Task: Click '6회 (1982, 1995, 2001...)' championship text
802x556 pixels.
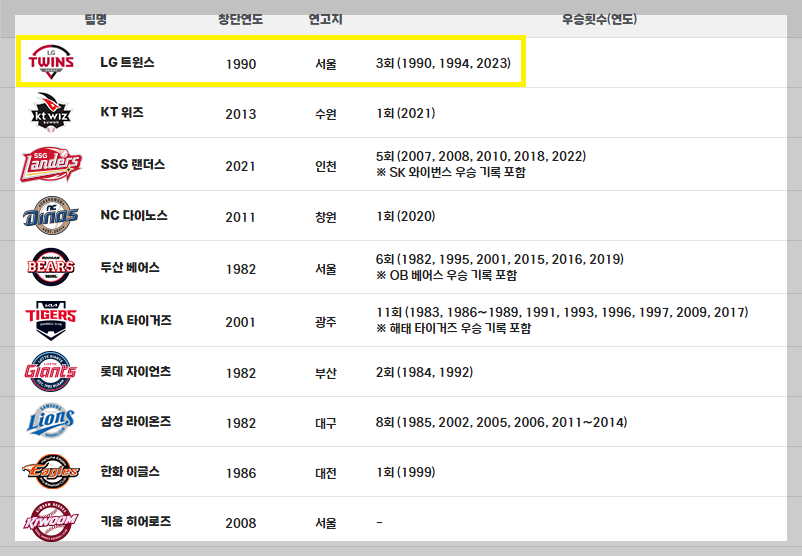Action: [500, 259]
